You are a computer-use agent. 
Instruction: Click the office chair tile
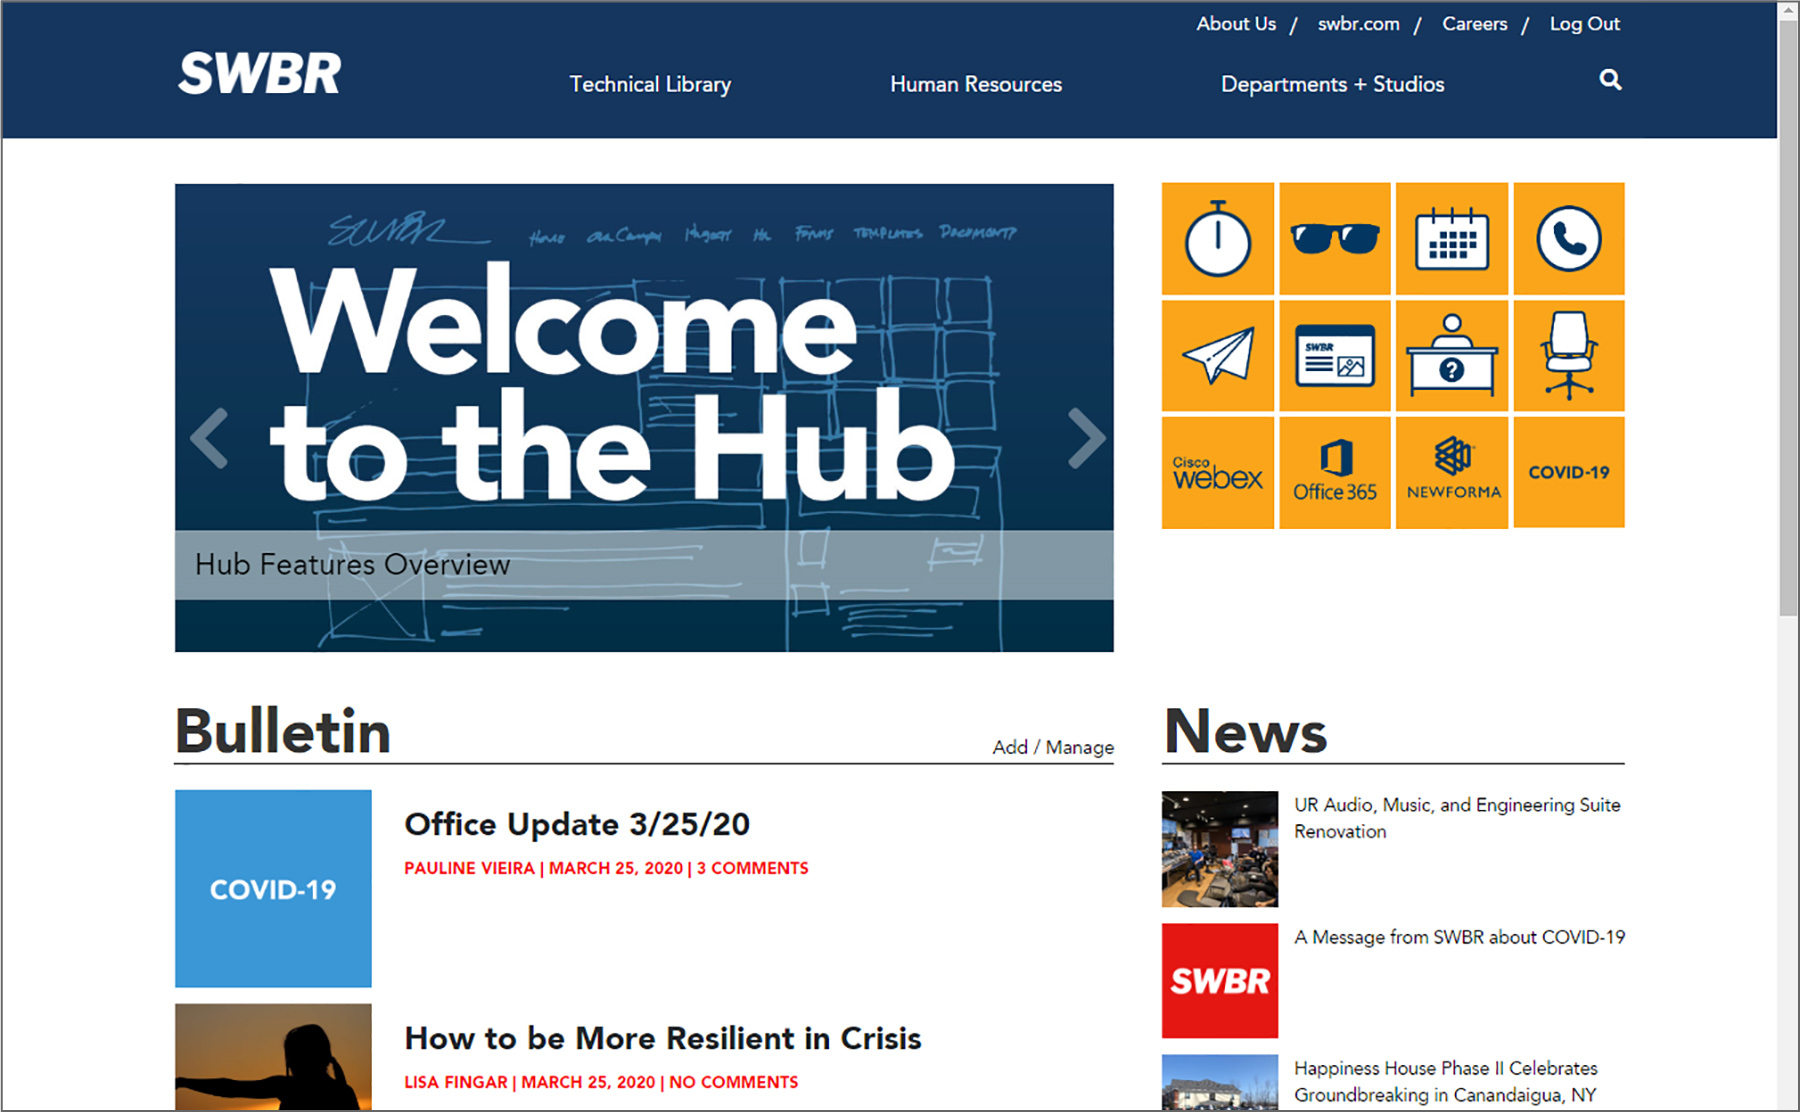(1568, 356)
